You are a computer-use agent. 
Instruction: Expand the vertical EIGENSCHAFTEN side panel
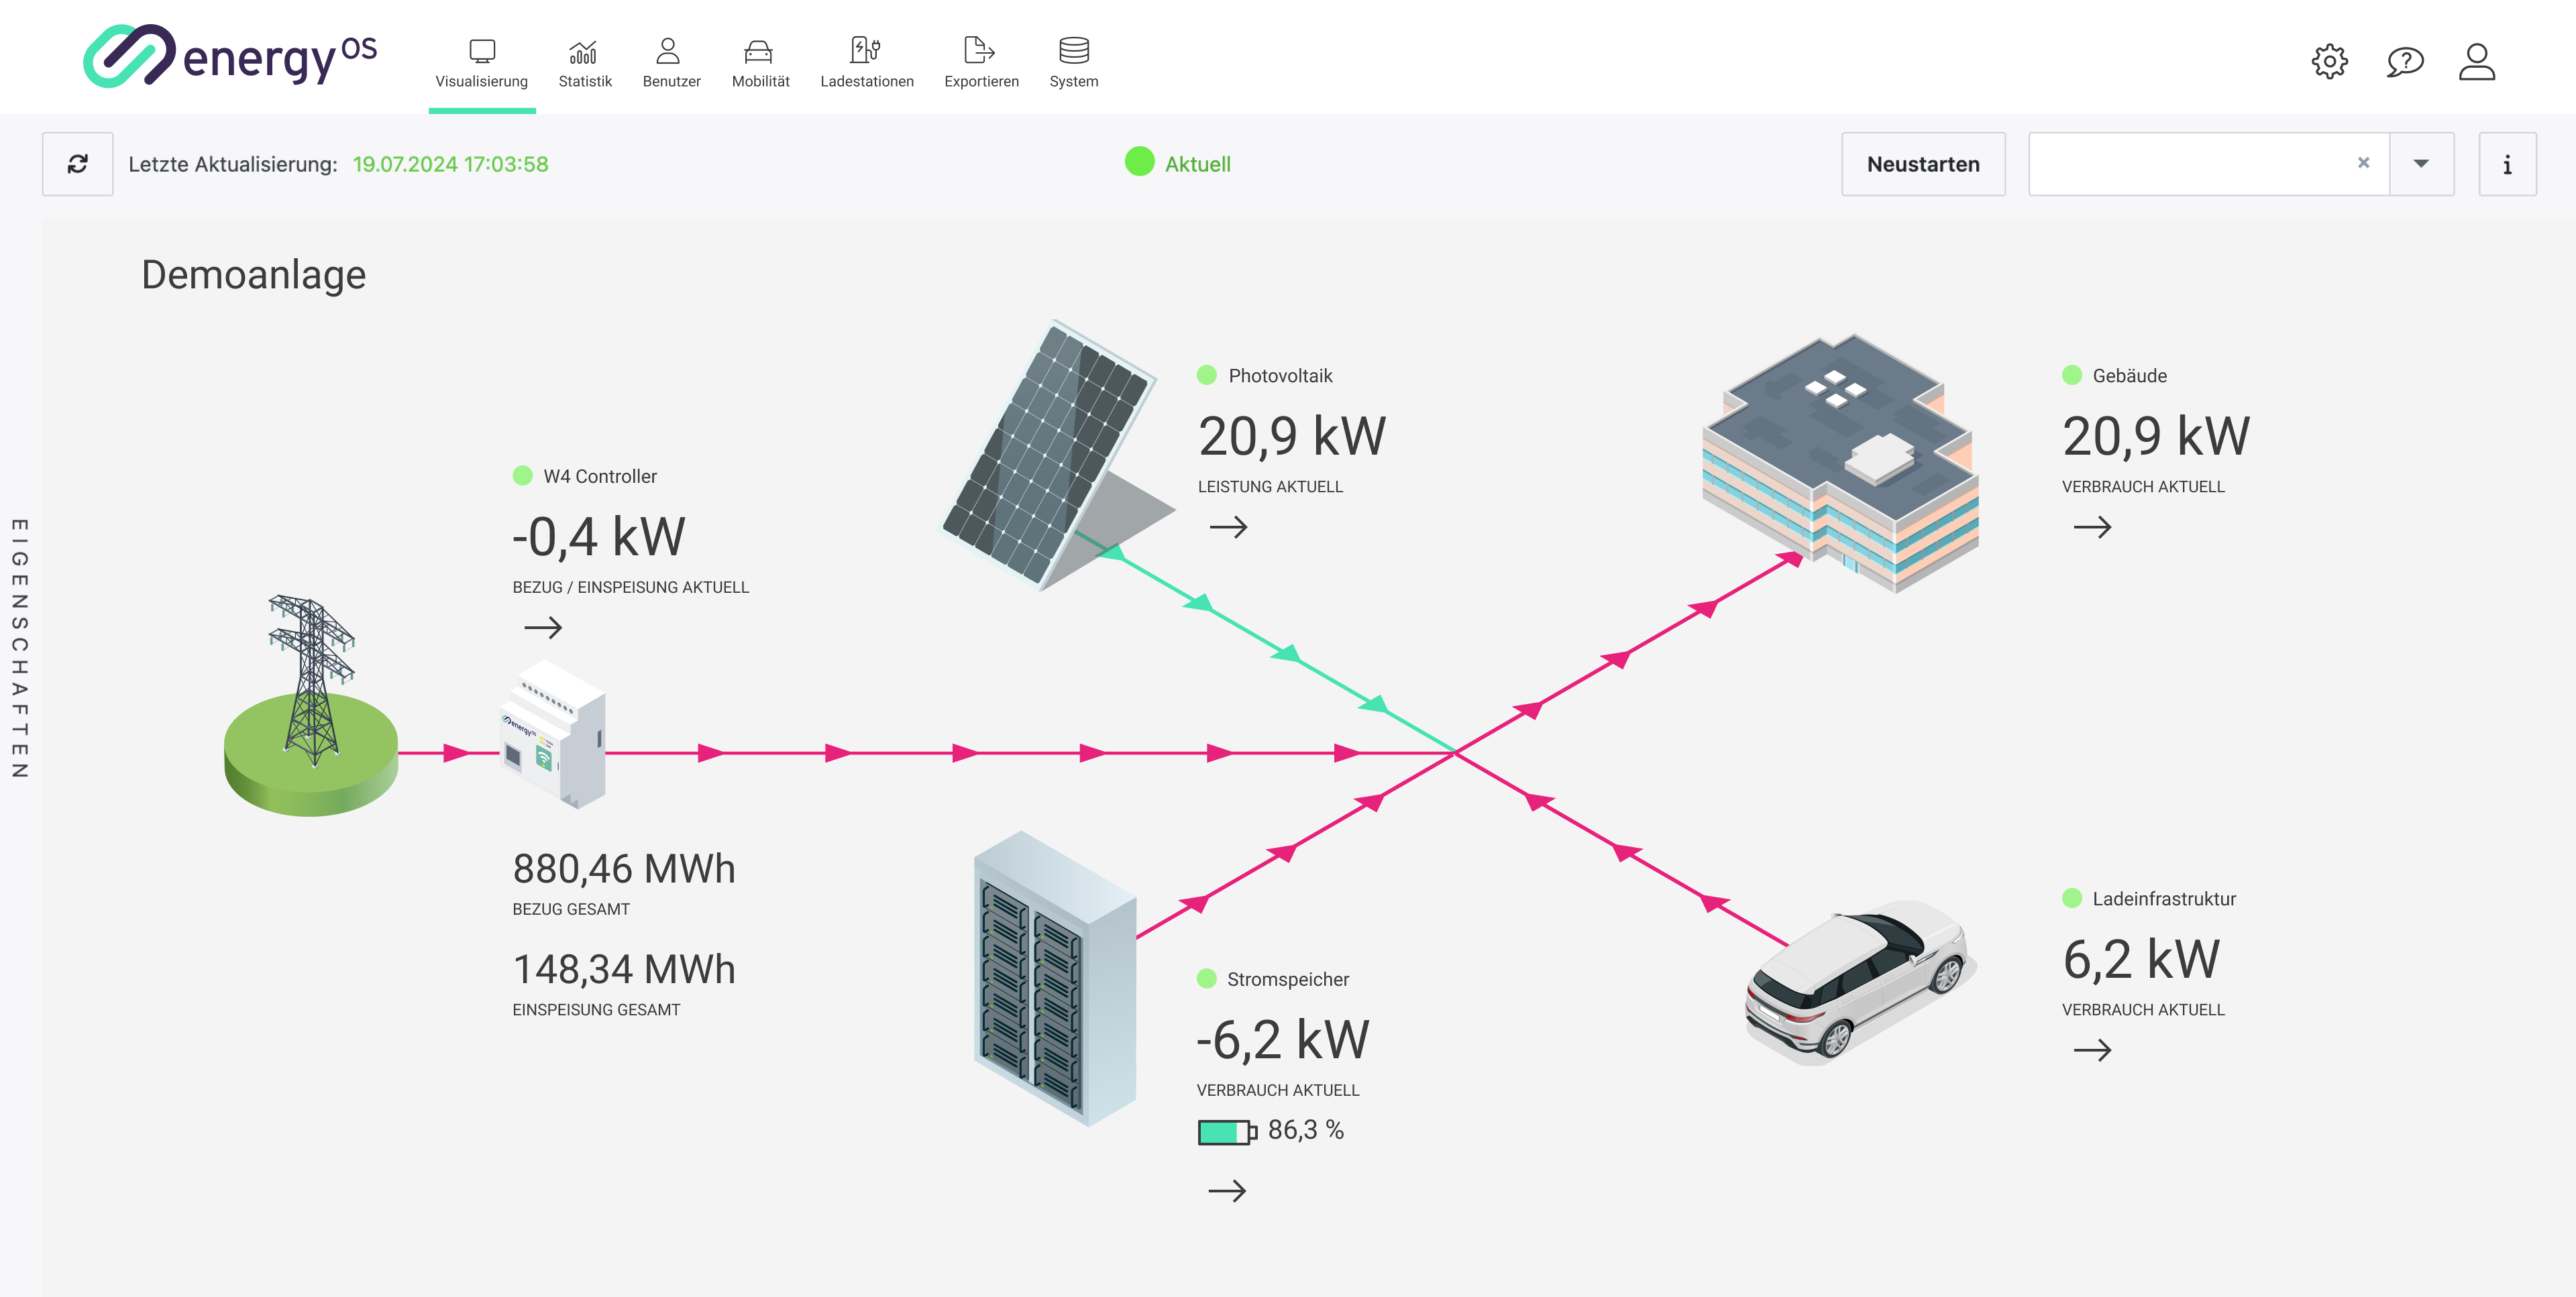pyautogui.click(x=20, y=648)
